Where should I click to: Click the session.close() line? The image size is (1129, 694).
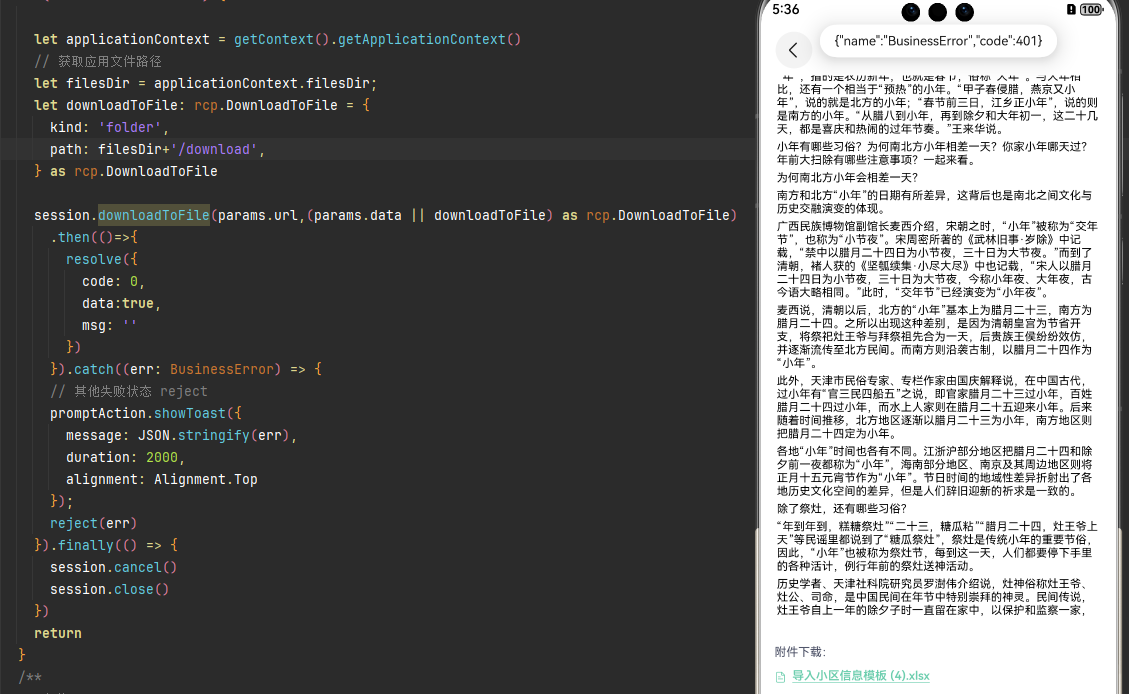(x=109, y=590)
